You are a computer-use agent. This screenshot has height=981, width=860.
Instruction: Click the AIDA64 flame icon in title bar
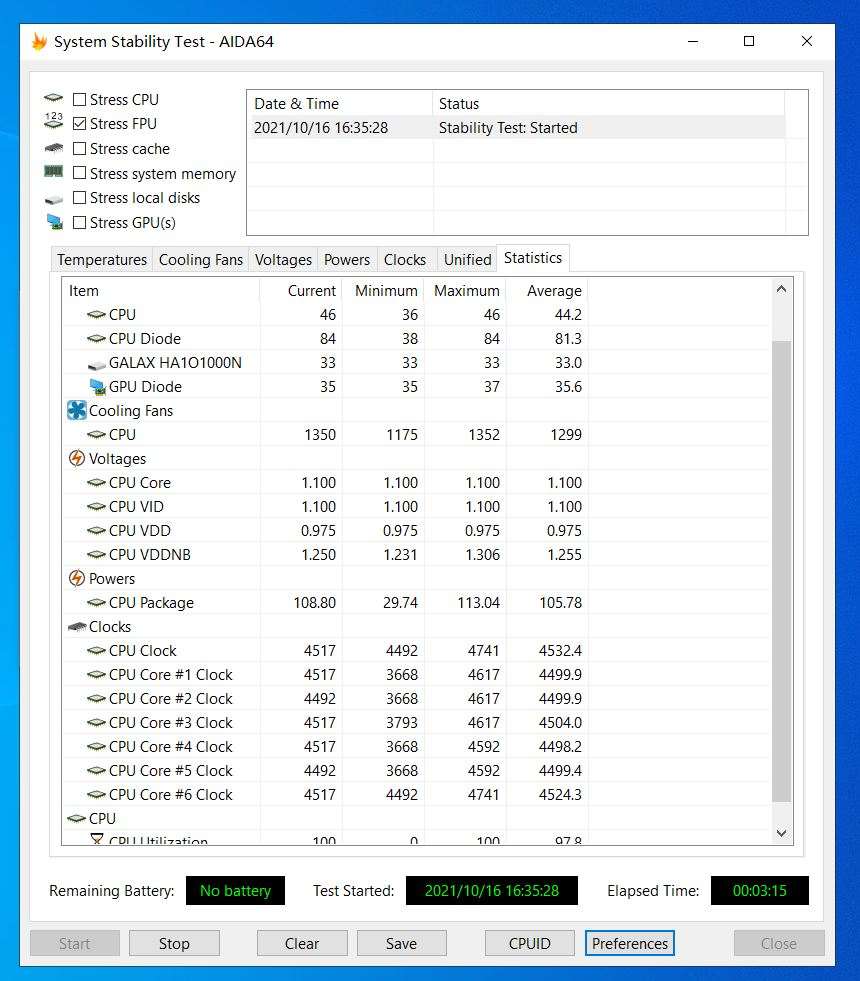pyautogui.click(x=39, y=42)
